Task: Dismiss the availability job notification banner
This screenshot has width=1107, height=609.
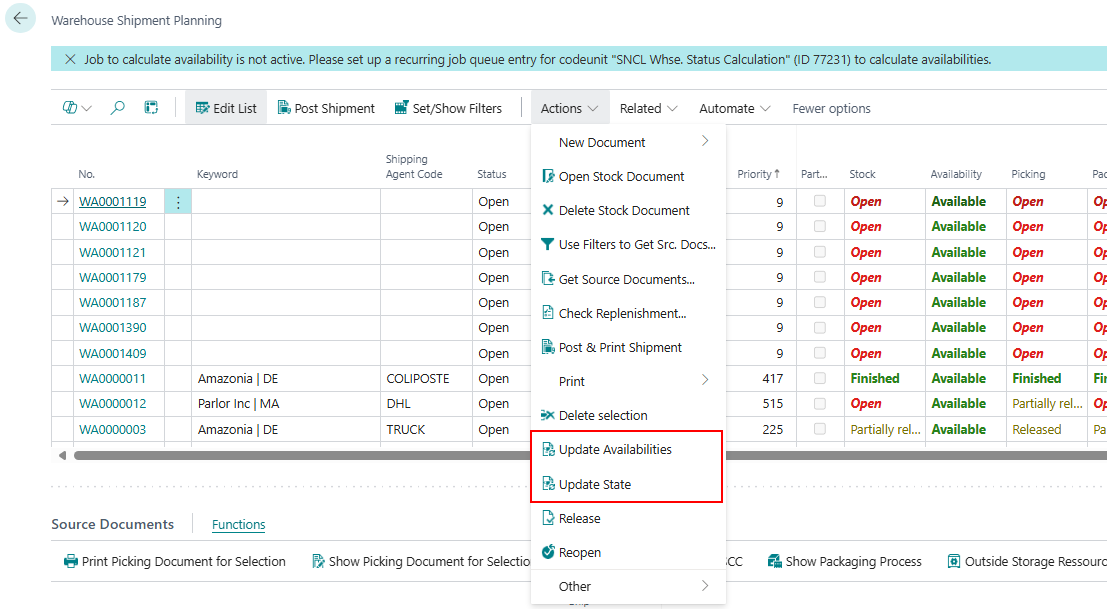Action: click(70, 60)
